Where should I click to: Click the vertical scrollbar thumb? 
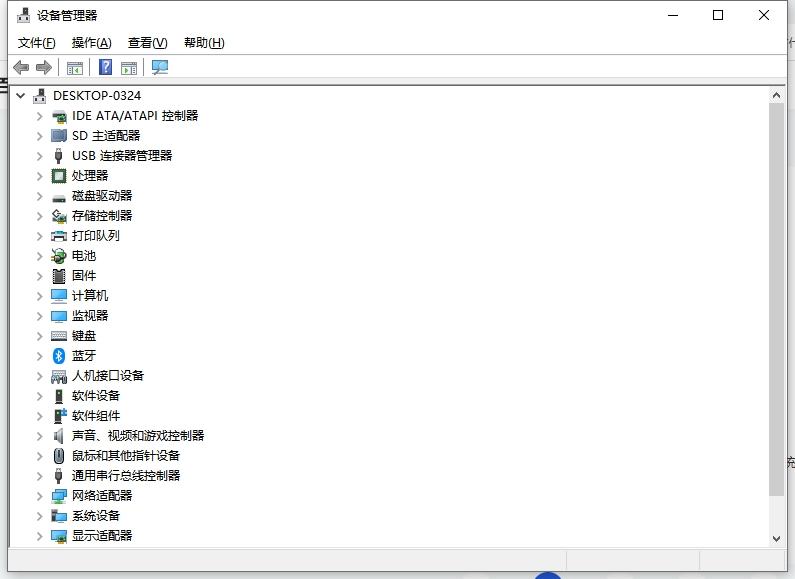point(776,299)
